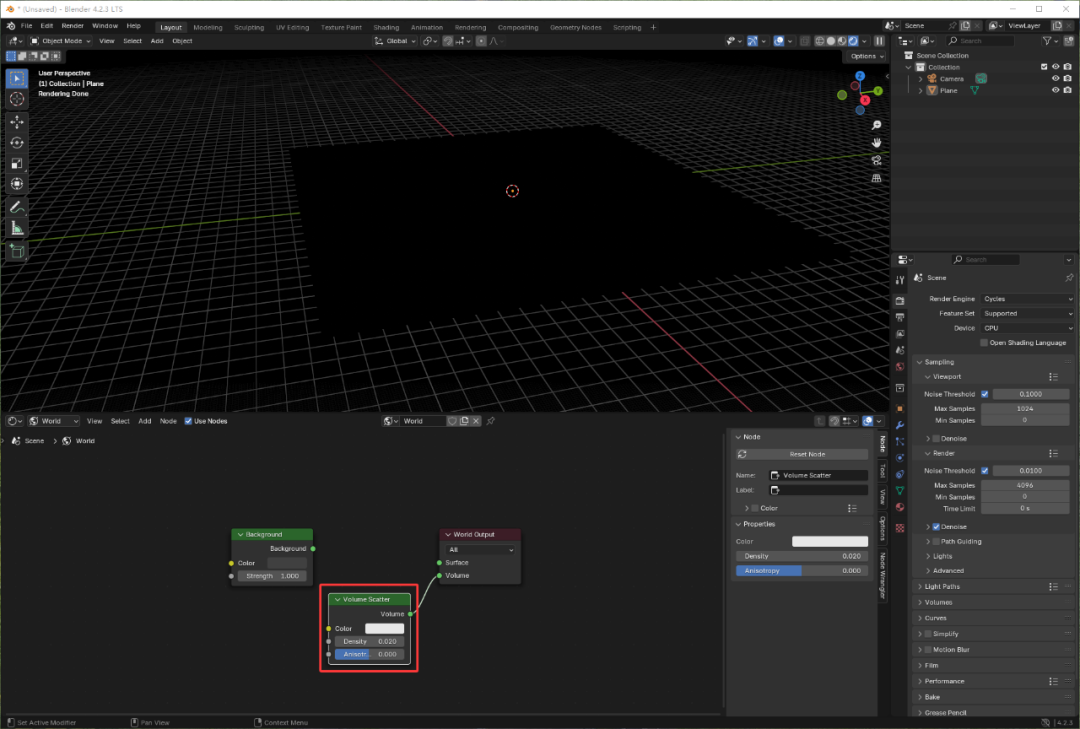Open the World properties tab icon
Viewport: 1080px width, 729px height.
point(900,367)
